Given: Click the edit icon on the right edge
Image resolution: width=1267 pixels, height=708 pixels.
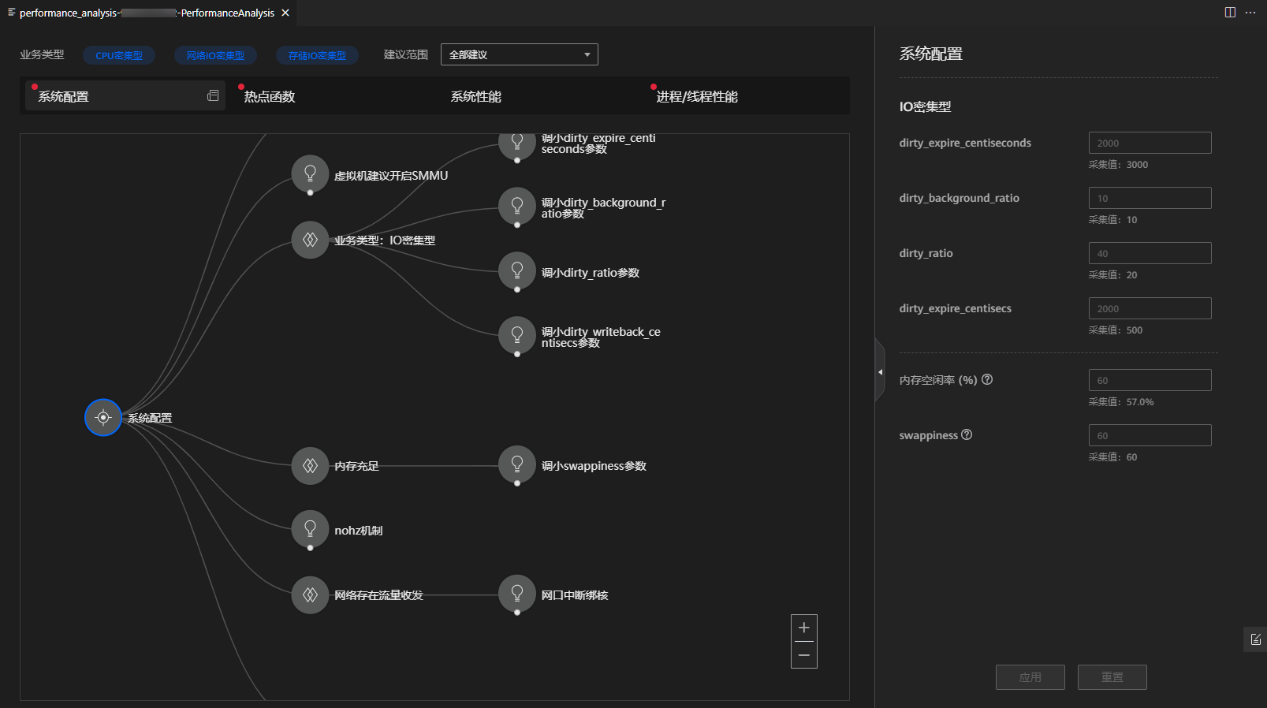Looking at the screenshot, I should [1256, 639].
